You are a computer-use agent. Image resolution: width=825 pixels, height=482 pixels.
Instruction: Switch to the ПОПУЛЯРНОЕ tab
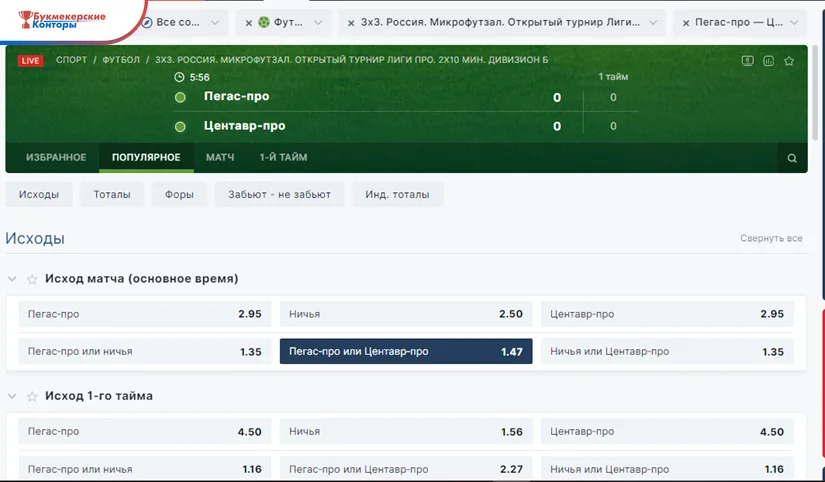coord(146,157)
